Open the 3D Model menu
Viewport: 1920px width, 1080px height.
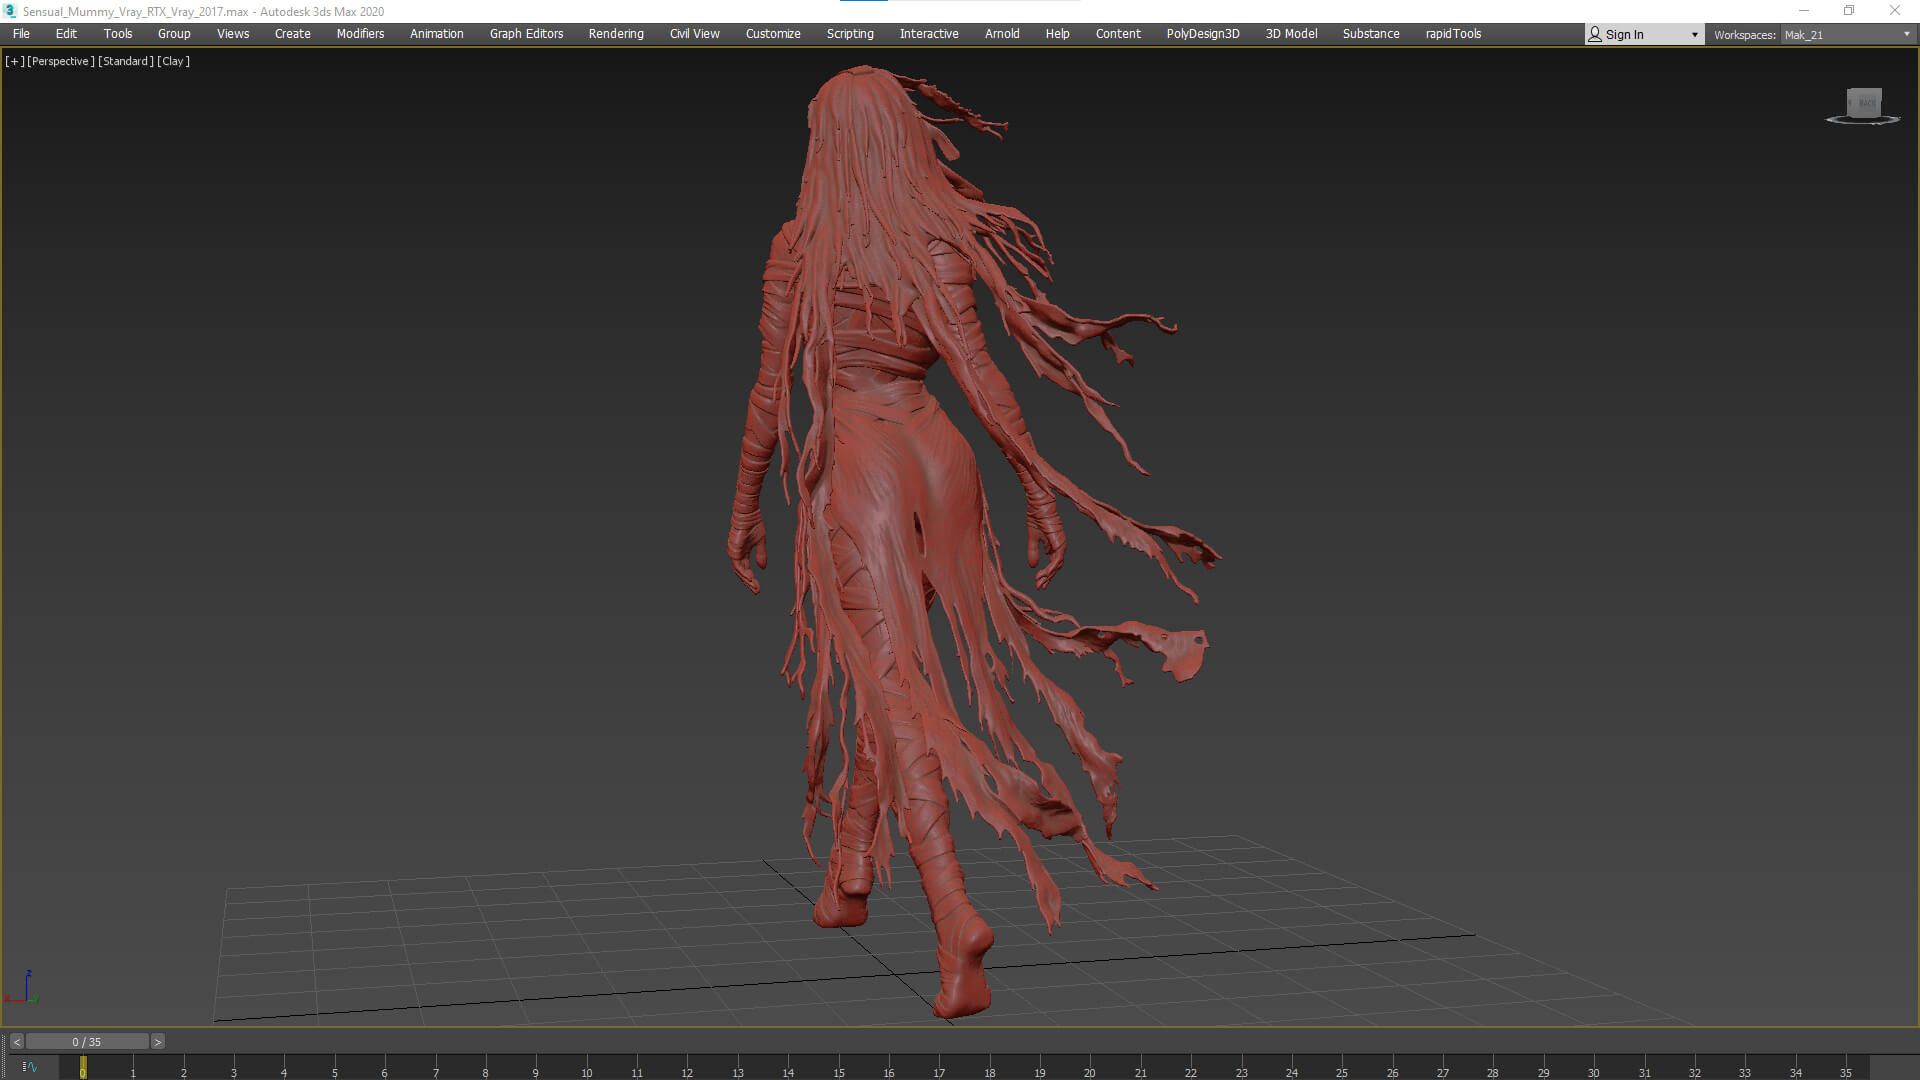pyautogui.click(x=1292, y=34)
